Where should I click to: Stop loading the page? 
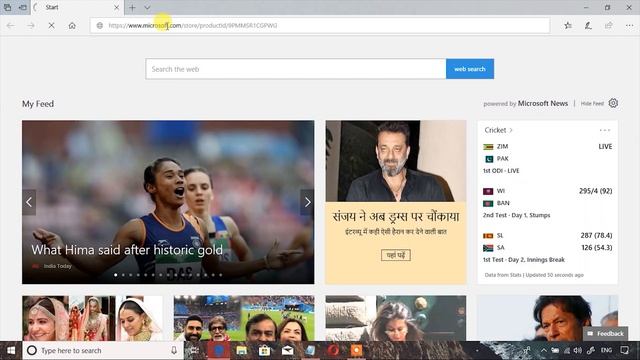[51, 25]
